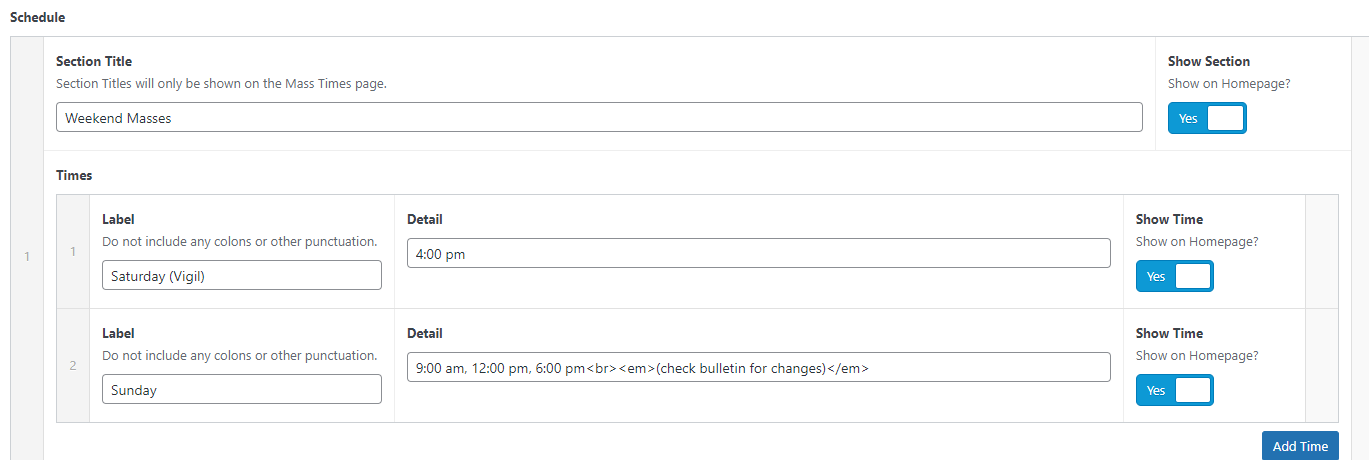The image size is (1369, 460).
Task: Select row handle 2 in the Times table
Action: pos(73,366)
